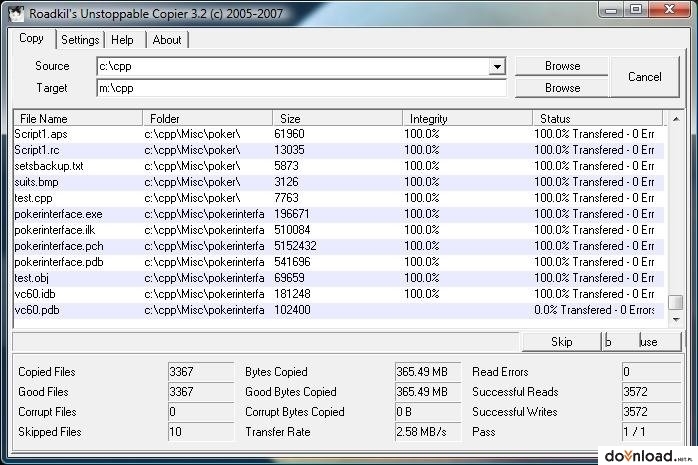Expand the Source path dropdown
This screenshot has width=698, height=465.
point(497,67)
